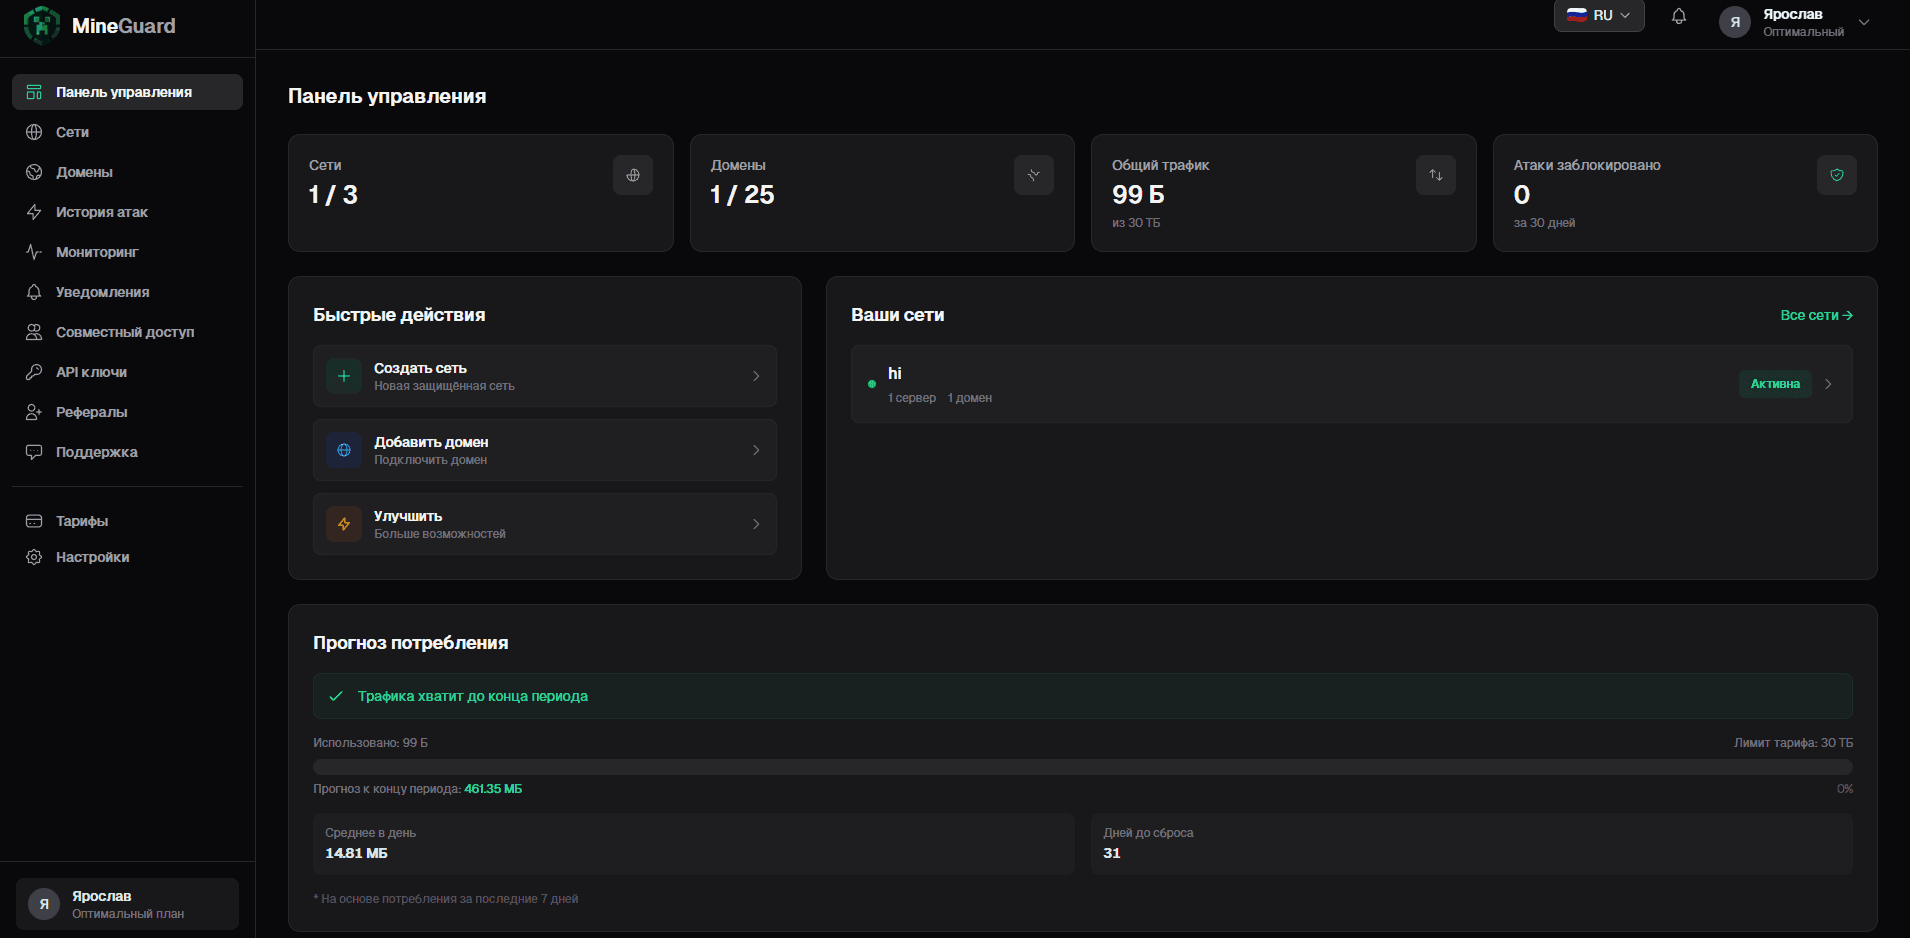Open Тарифы page
Screen dimensions: 1910x938
click(x=127, y=521)
